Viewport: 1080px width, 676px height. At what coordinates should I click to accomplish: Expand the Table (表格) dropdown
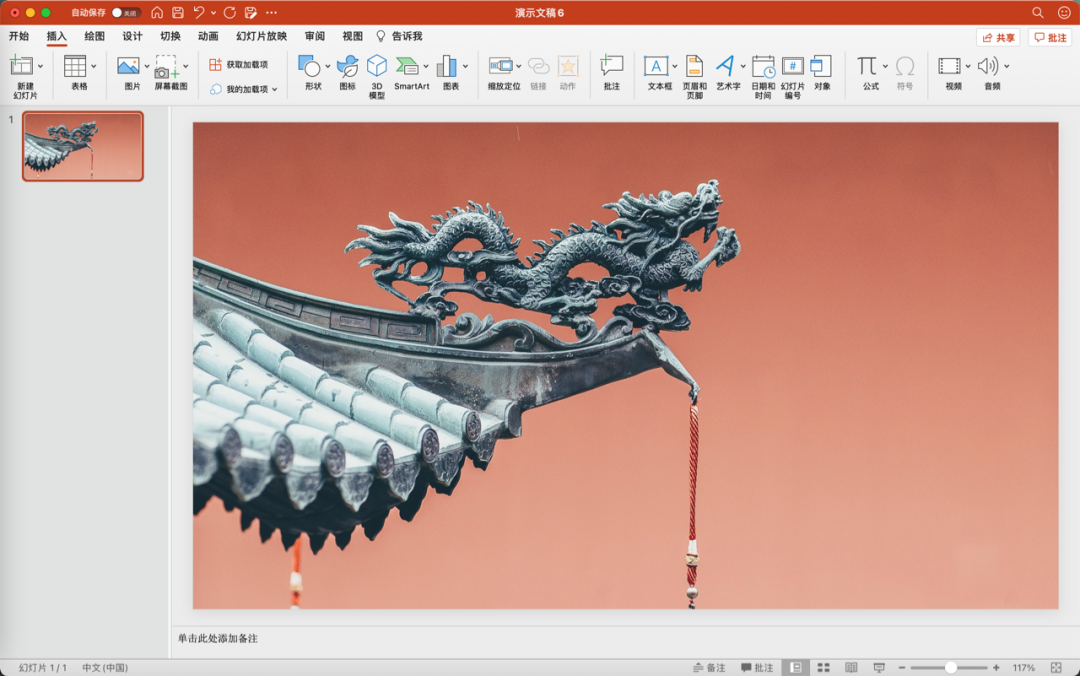[94, 67]
